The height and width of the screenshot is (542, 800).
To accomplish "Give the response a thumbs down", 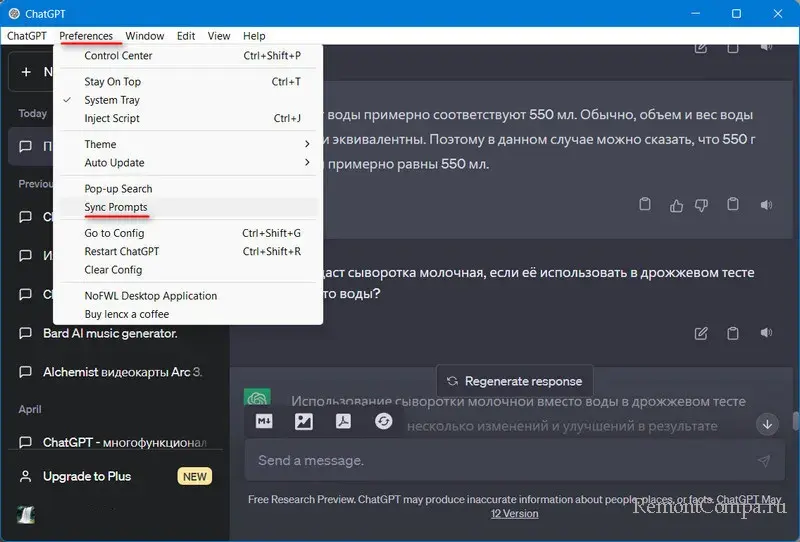I will (702, 205).
